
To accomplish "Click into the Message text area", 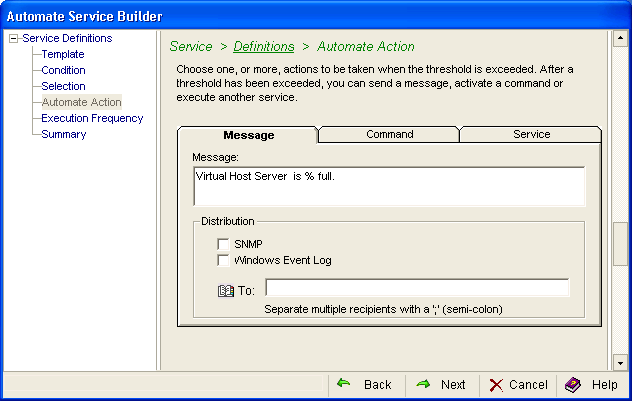I will (x=389, y=186).
